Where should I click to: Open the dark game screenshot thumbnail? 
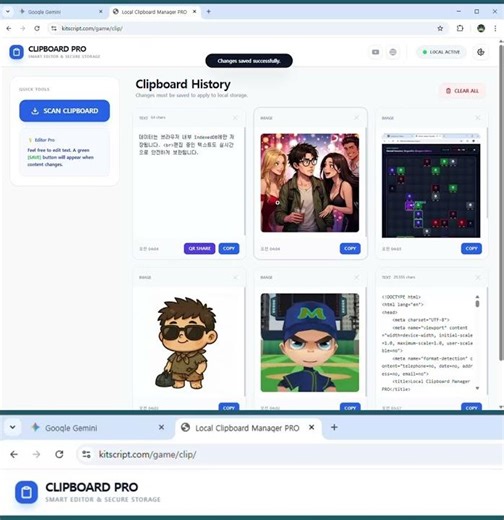pos(431,185)
